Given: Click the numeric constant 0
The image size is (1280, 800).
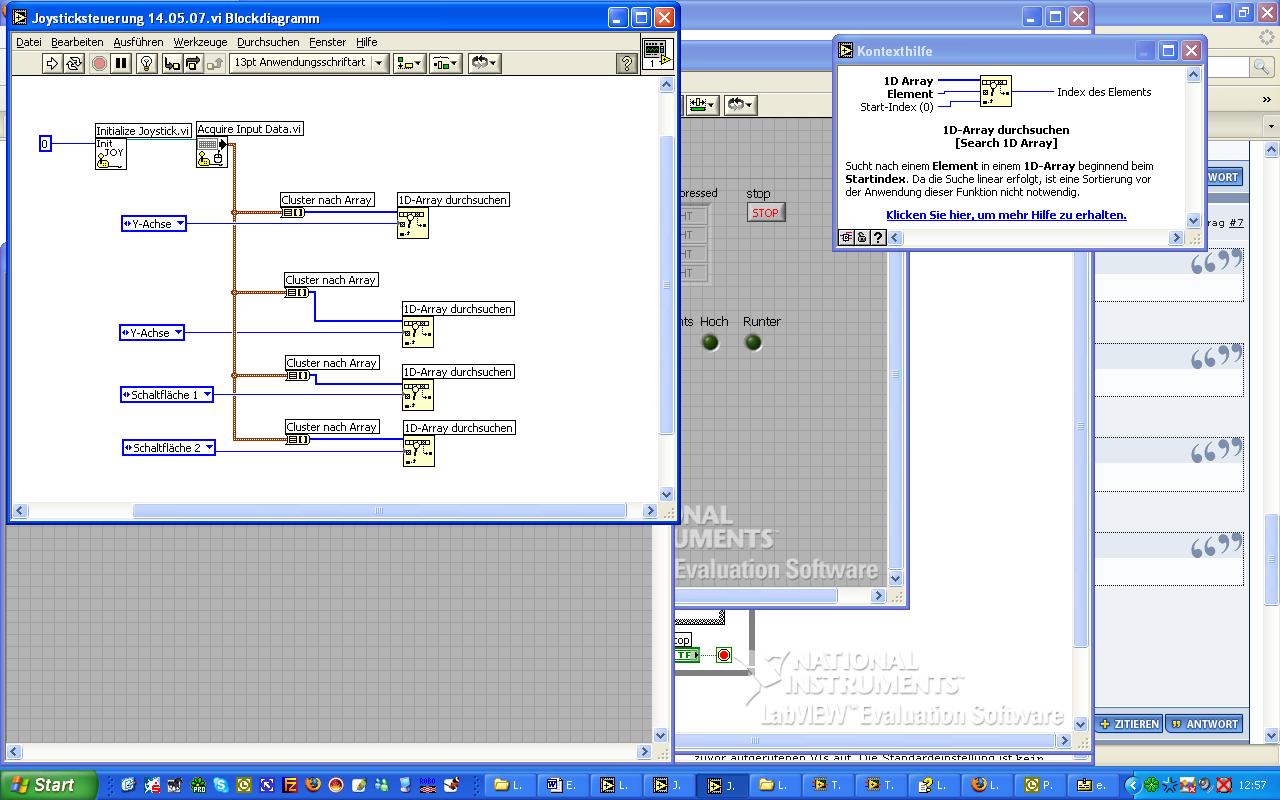Looking at the screenshot, I should click(45, 144).
